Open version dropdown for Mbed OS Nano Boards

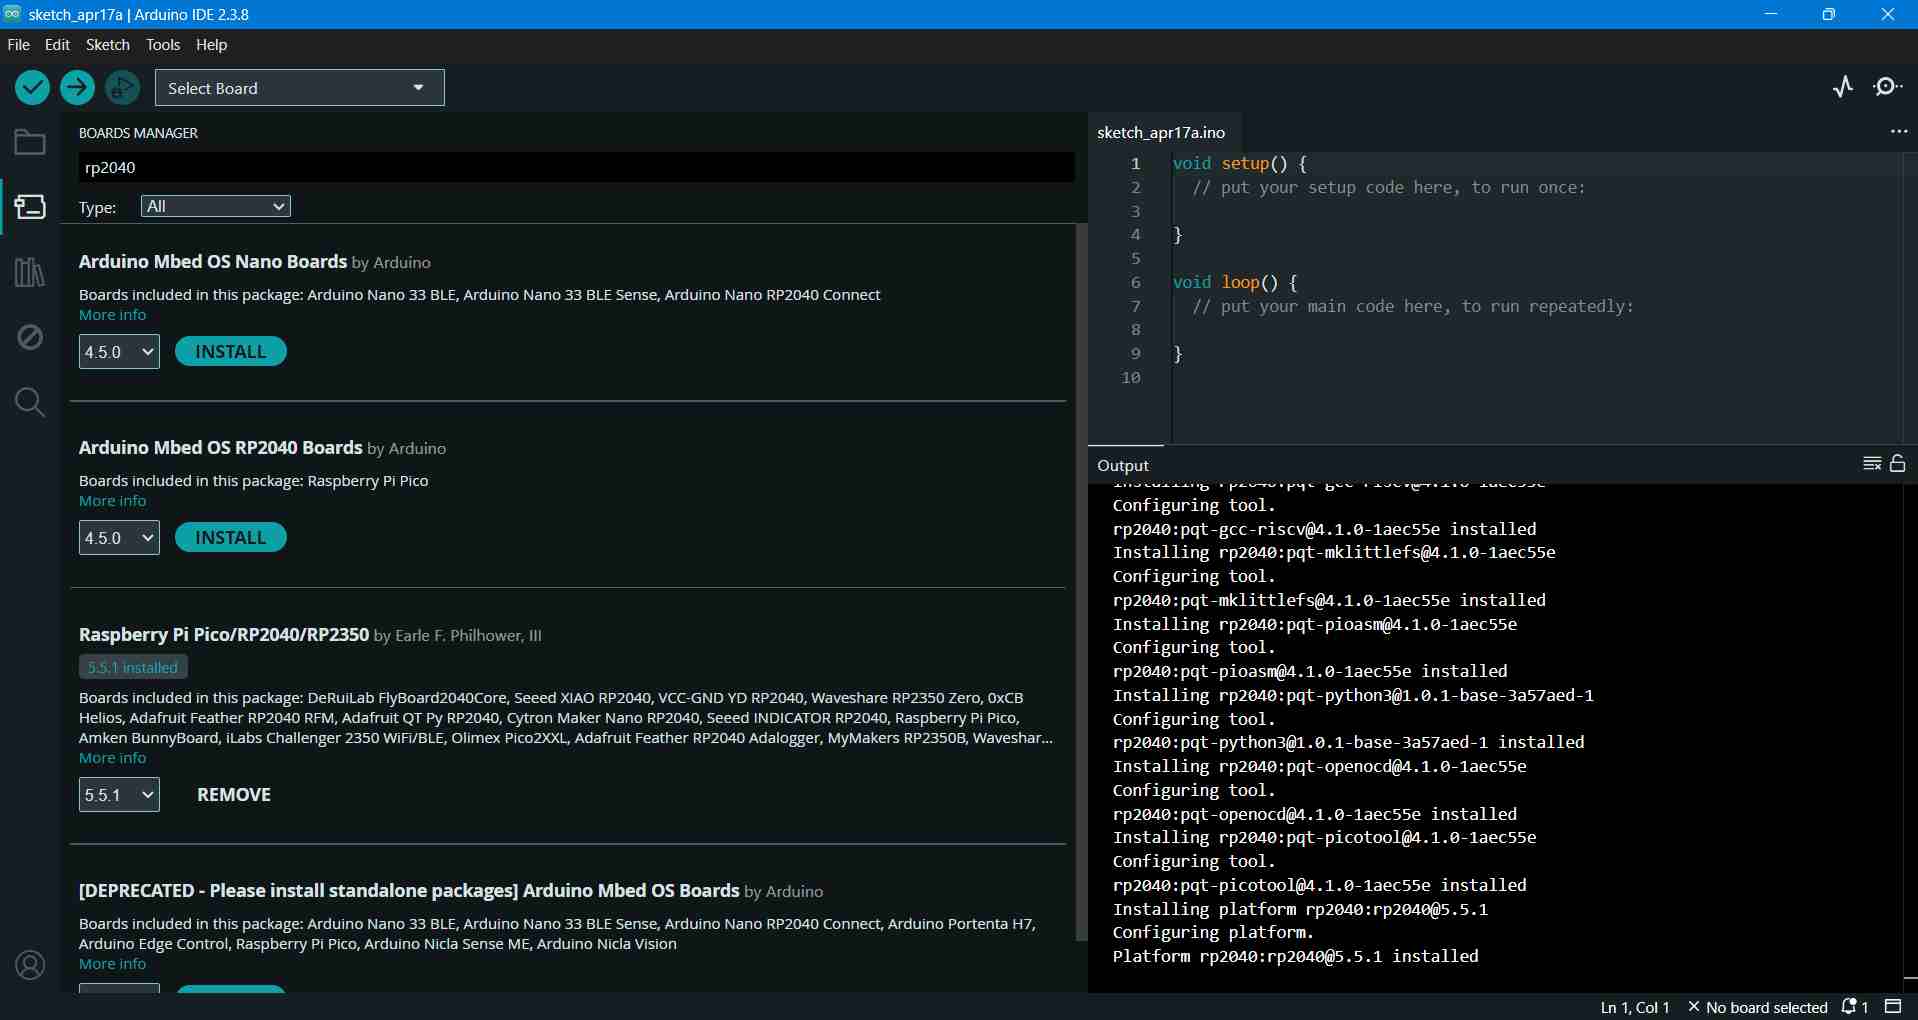(119, 352)
